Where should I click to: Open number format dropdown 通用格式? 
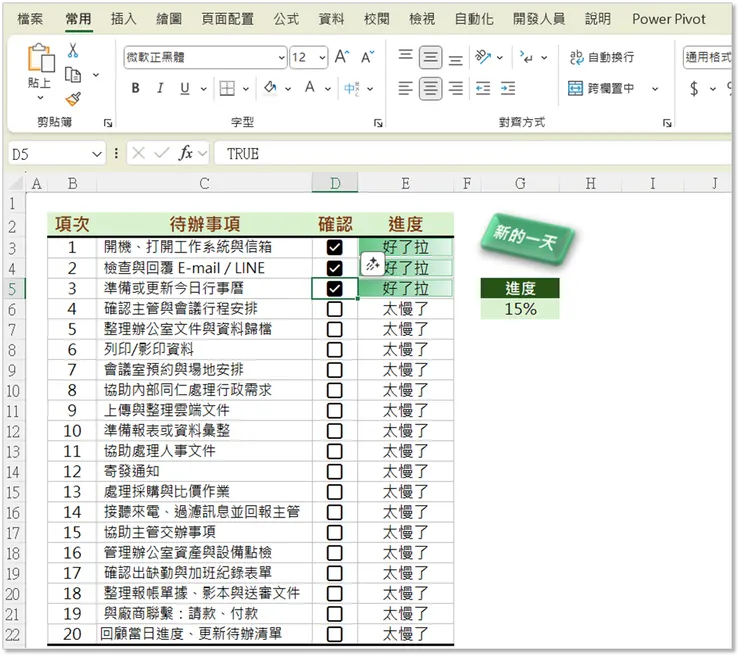[707, 58]
